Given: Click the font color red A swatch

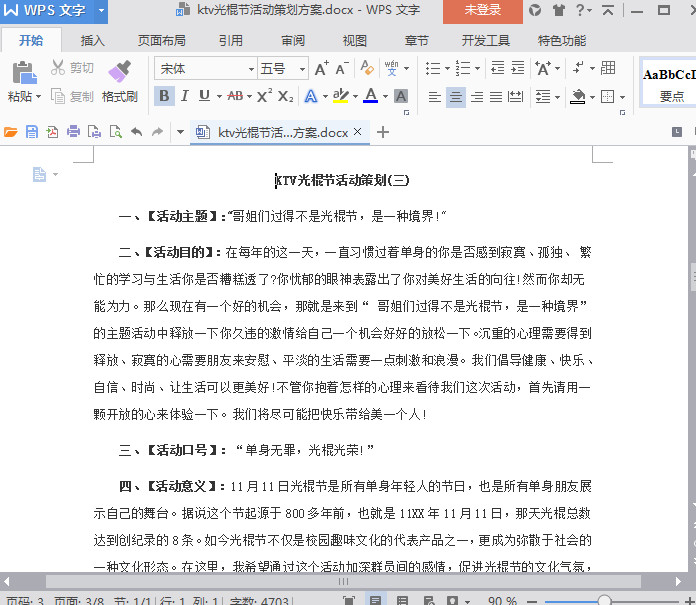Looking at the screenshot, I should point(371,95).
